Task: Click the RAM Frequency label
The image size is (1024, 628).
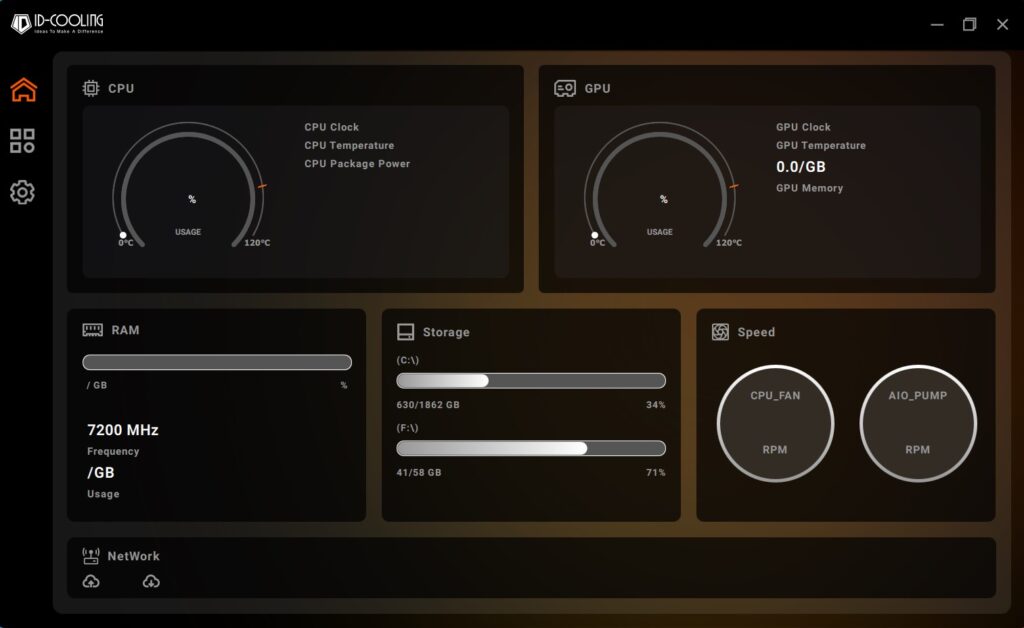Action: pos(113,451)
